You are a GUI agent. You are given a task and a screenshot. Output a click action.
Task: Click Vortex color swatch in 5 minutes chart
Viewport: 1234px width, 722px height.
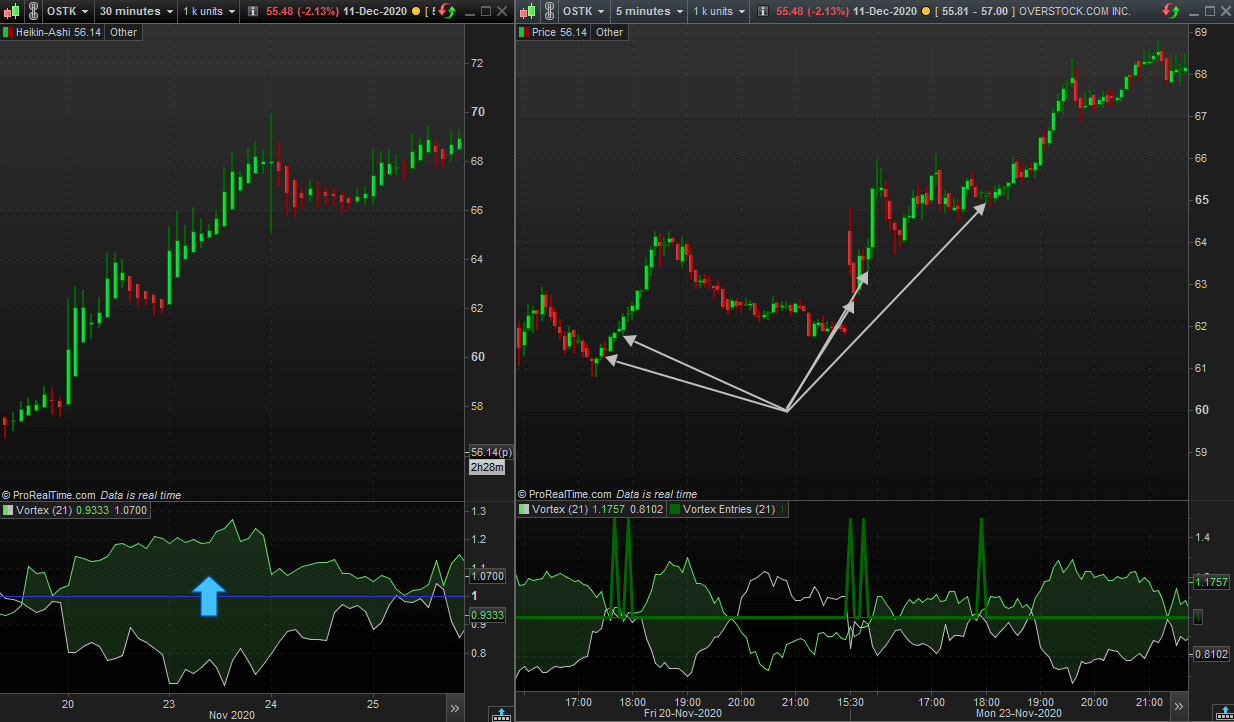click(x=524, y=510)
